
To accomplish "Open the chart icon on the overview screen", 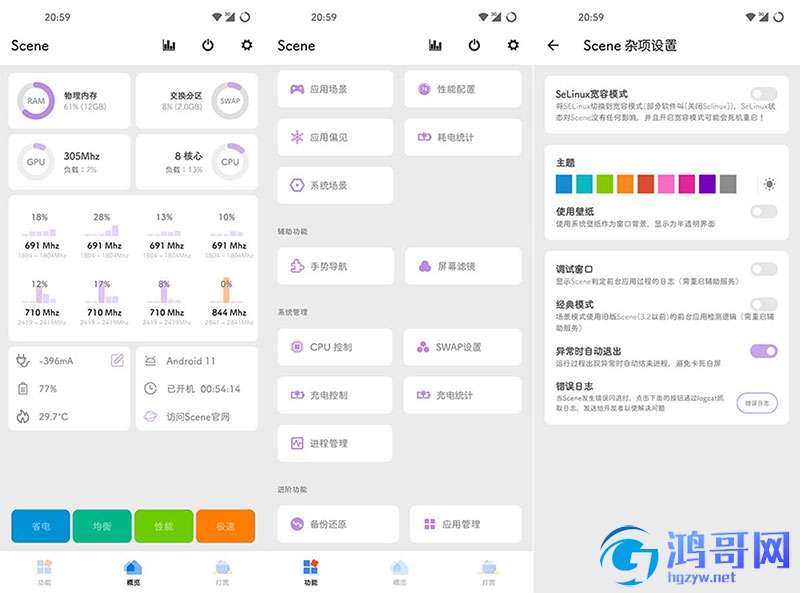I will [x=169, y=45].
